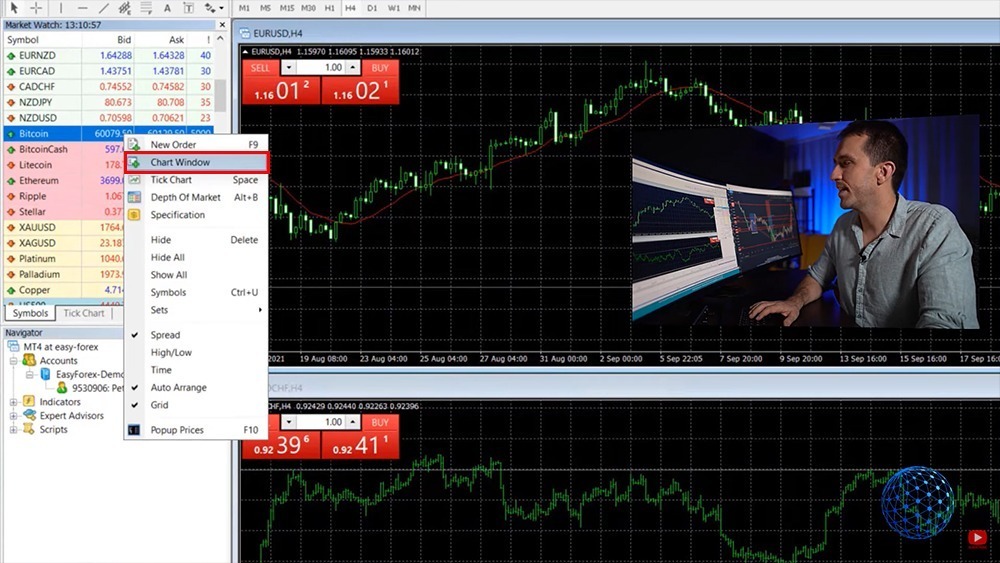Choose Tick Chart in context menu
Image resolution: width=1000 pixels, height=563 pixels.
pyautogui.click(x=196, y=180)
